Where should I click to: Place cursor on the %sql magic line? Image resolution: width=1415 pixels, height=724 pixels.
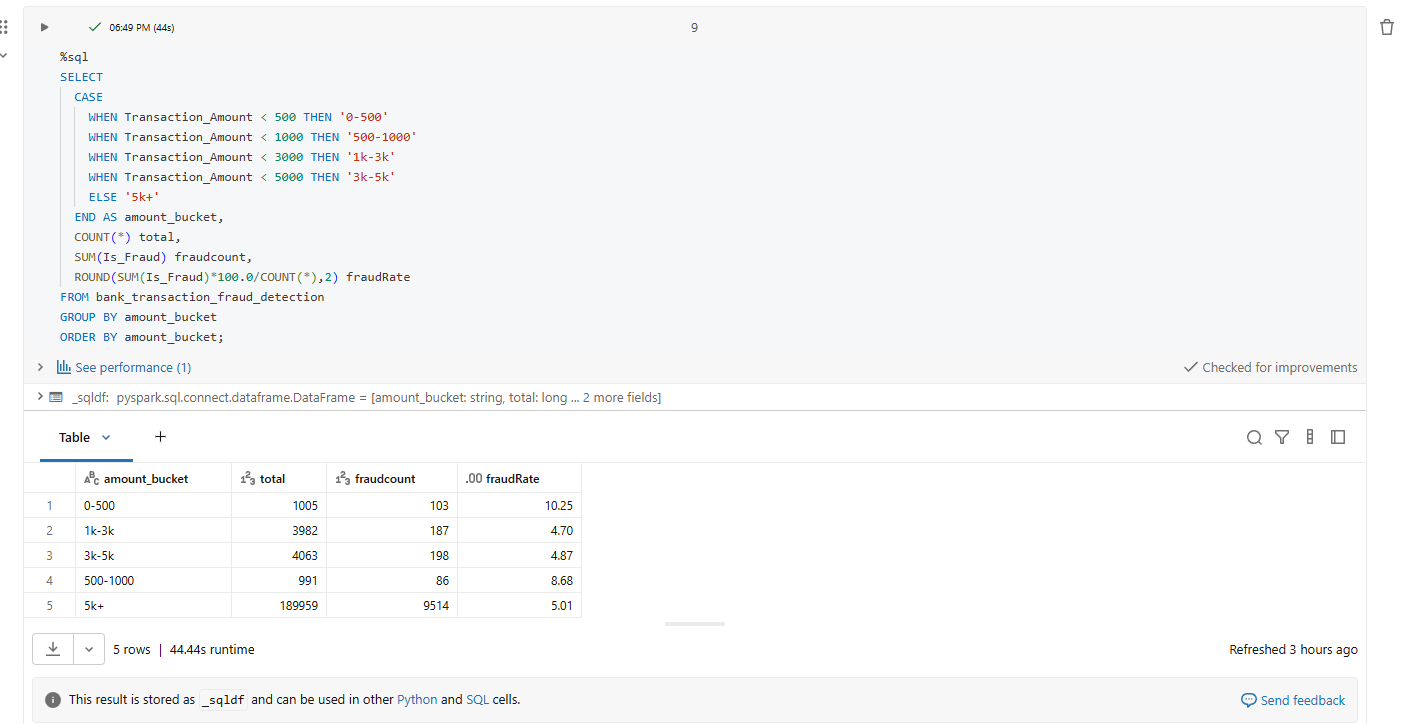(x=74, y=57)
